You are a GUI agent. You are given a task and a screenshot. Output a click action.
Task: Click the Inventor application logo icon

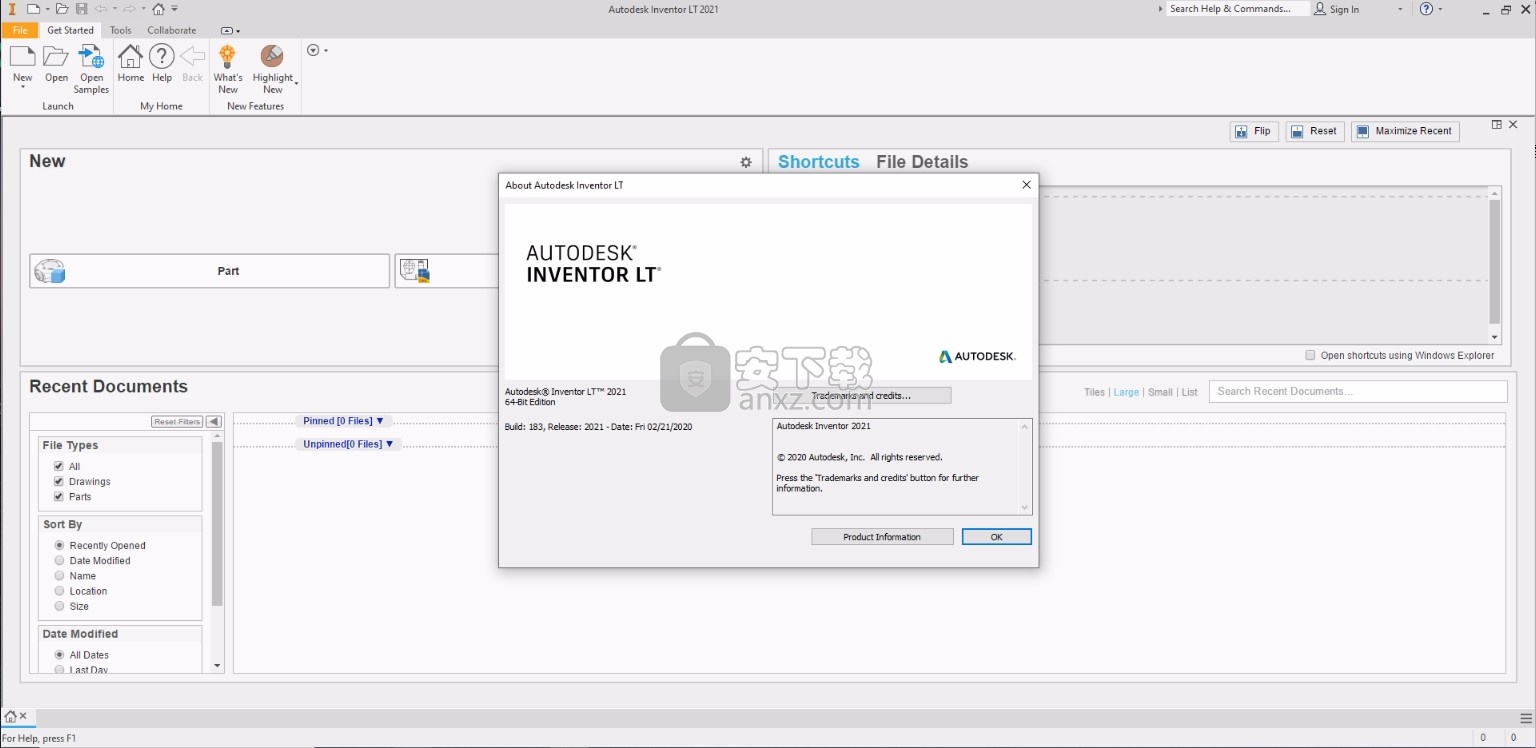tap(10, 9)
